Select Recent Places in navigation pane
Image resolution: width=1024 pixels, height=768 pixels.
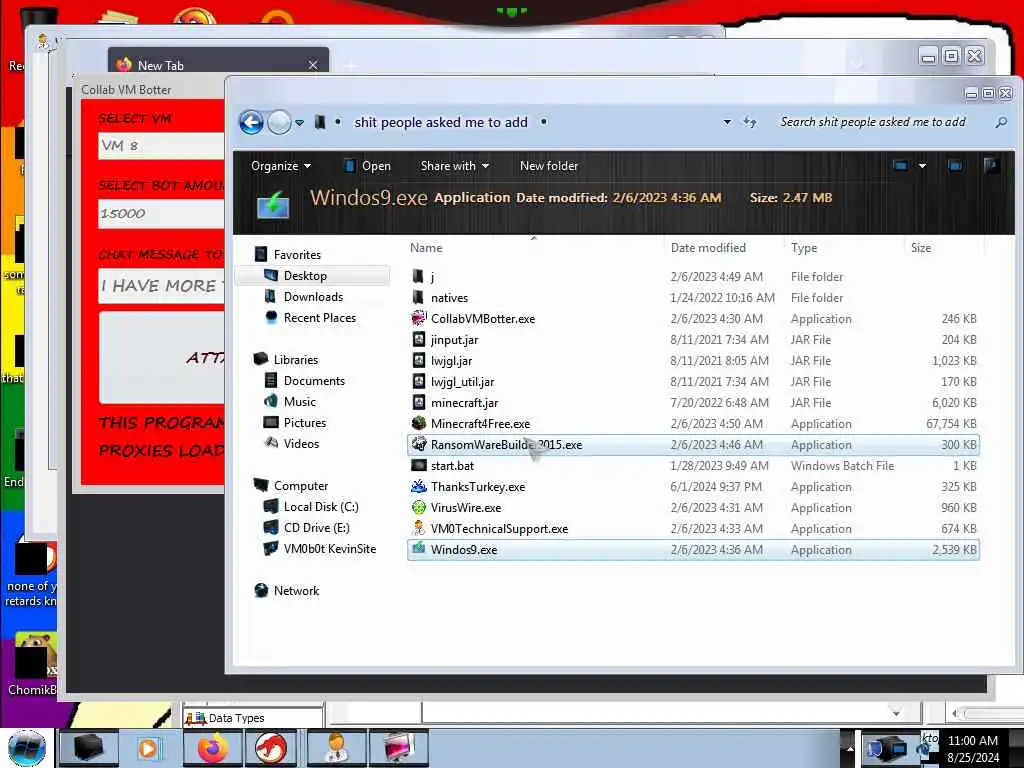319,317
